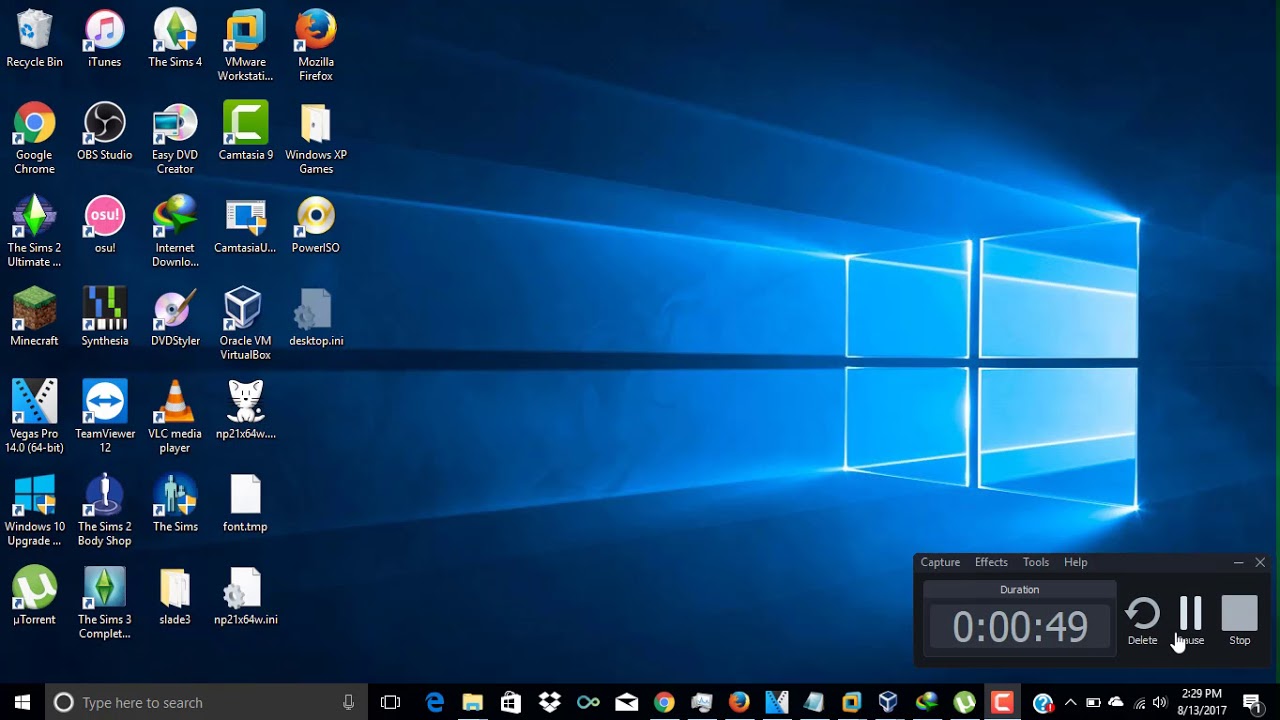Select the PowerISO desktop shortcut
Image resolution: width=1280 pixels, height=720 pixels.
(315, 225)
